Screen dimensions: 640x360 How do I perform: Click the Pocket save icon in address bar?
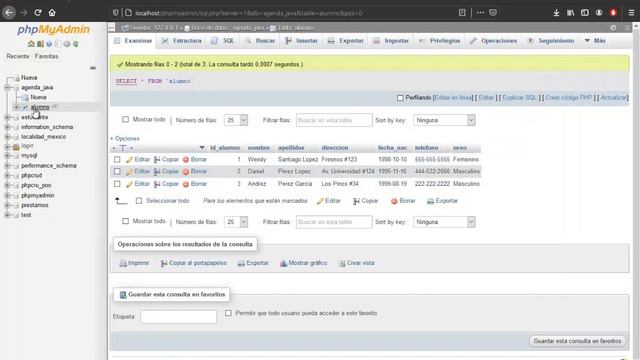(493, 13)
